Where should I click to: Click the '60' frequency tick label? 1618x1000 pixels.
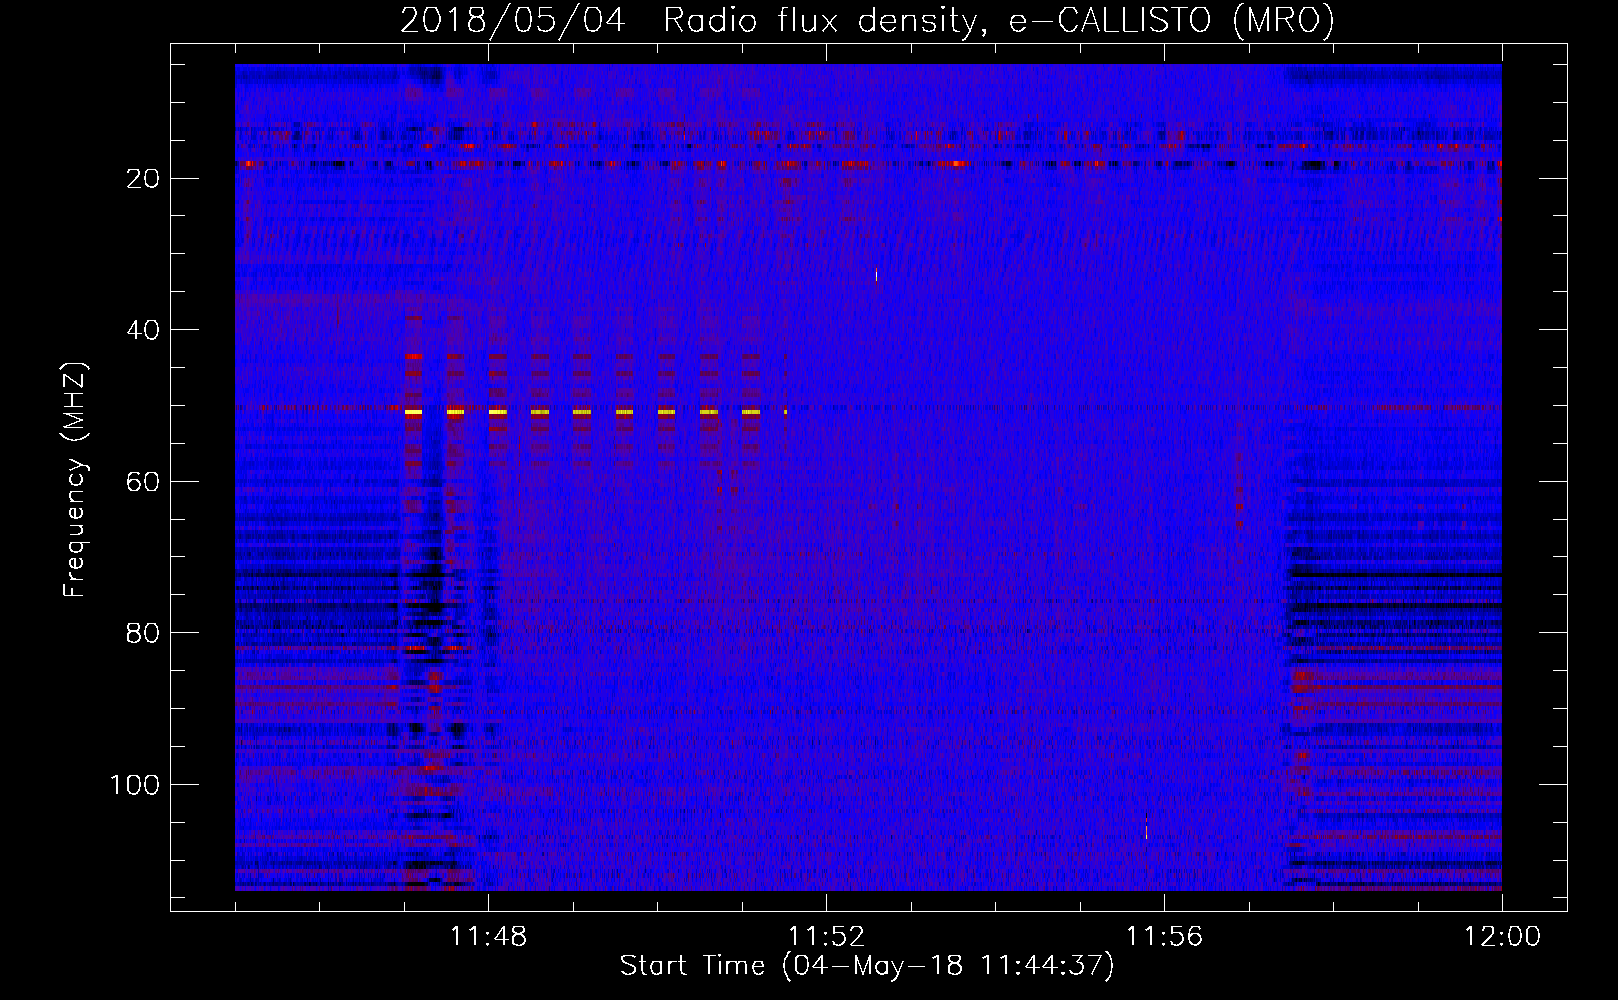(x=144, y=482)
